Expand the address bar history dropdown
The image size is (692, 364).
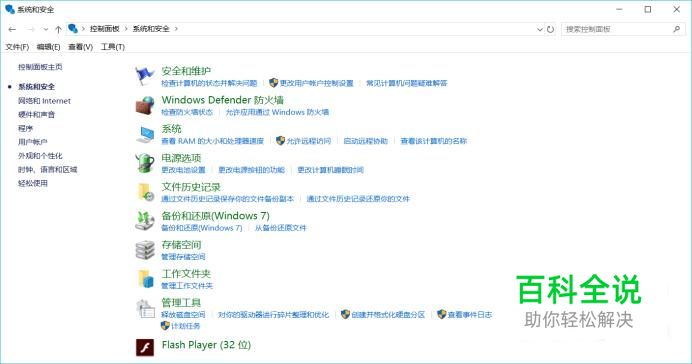(x=539, y=29)
